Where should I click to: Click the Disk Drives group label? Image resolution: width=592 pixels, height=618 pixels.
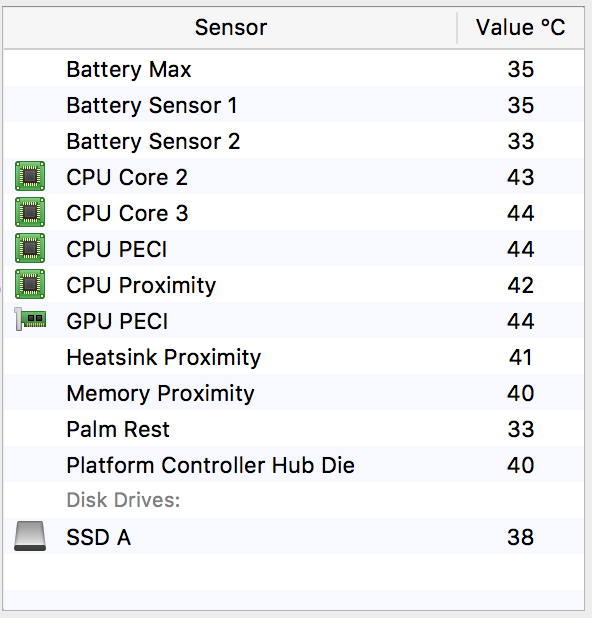[123, 500]
